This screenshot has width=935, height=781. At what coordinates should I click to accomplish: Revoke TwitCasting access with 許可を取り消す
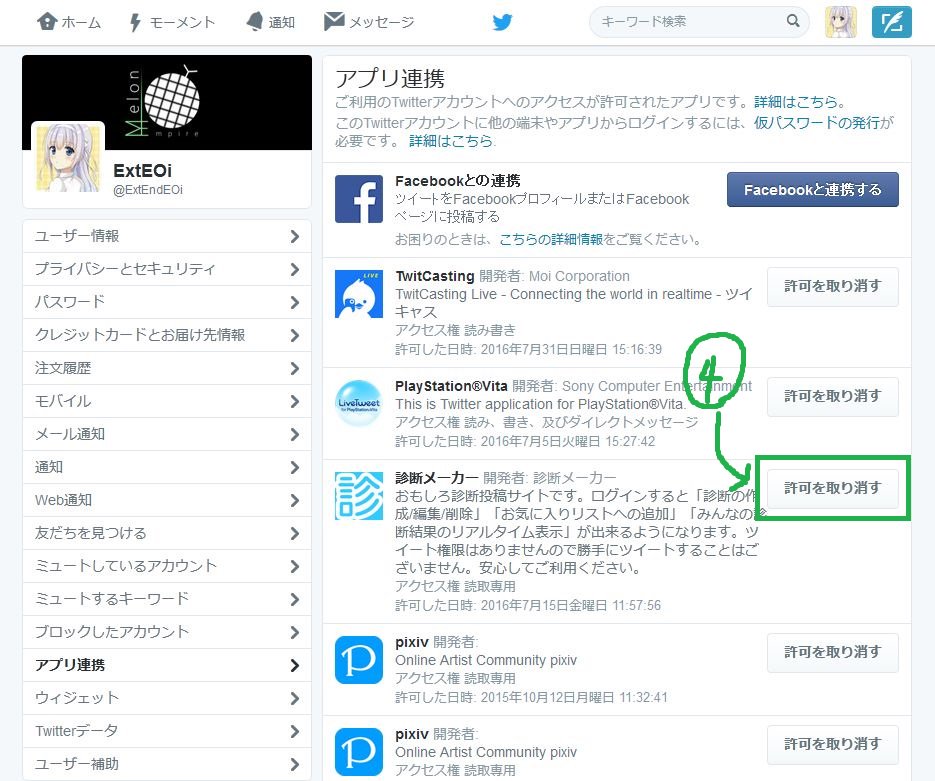pos(832,286)
